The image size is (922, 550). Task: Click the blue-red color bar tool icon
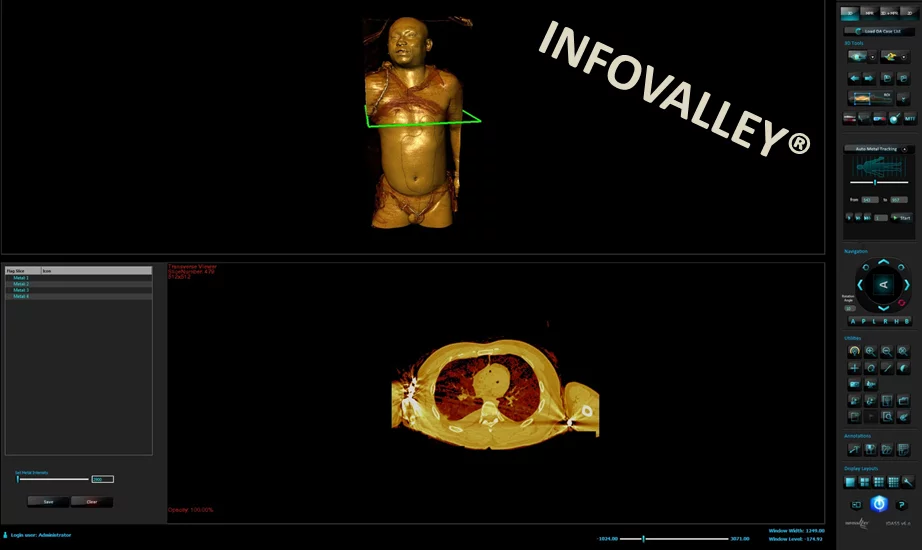pyautogui.click(x=879, y=118)
